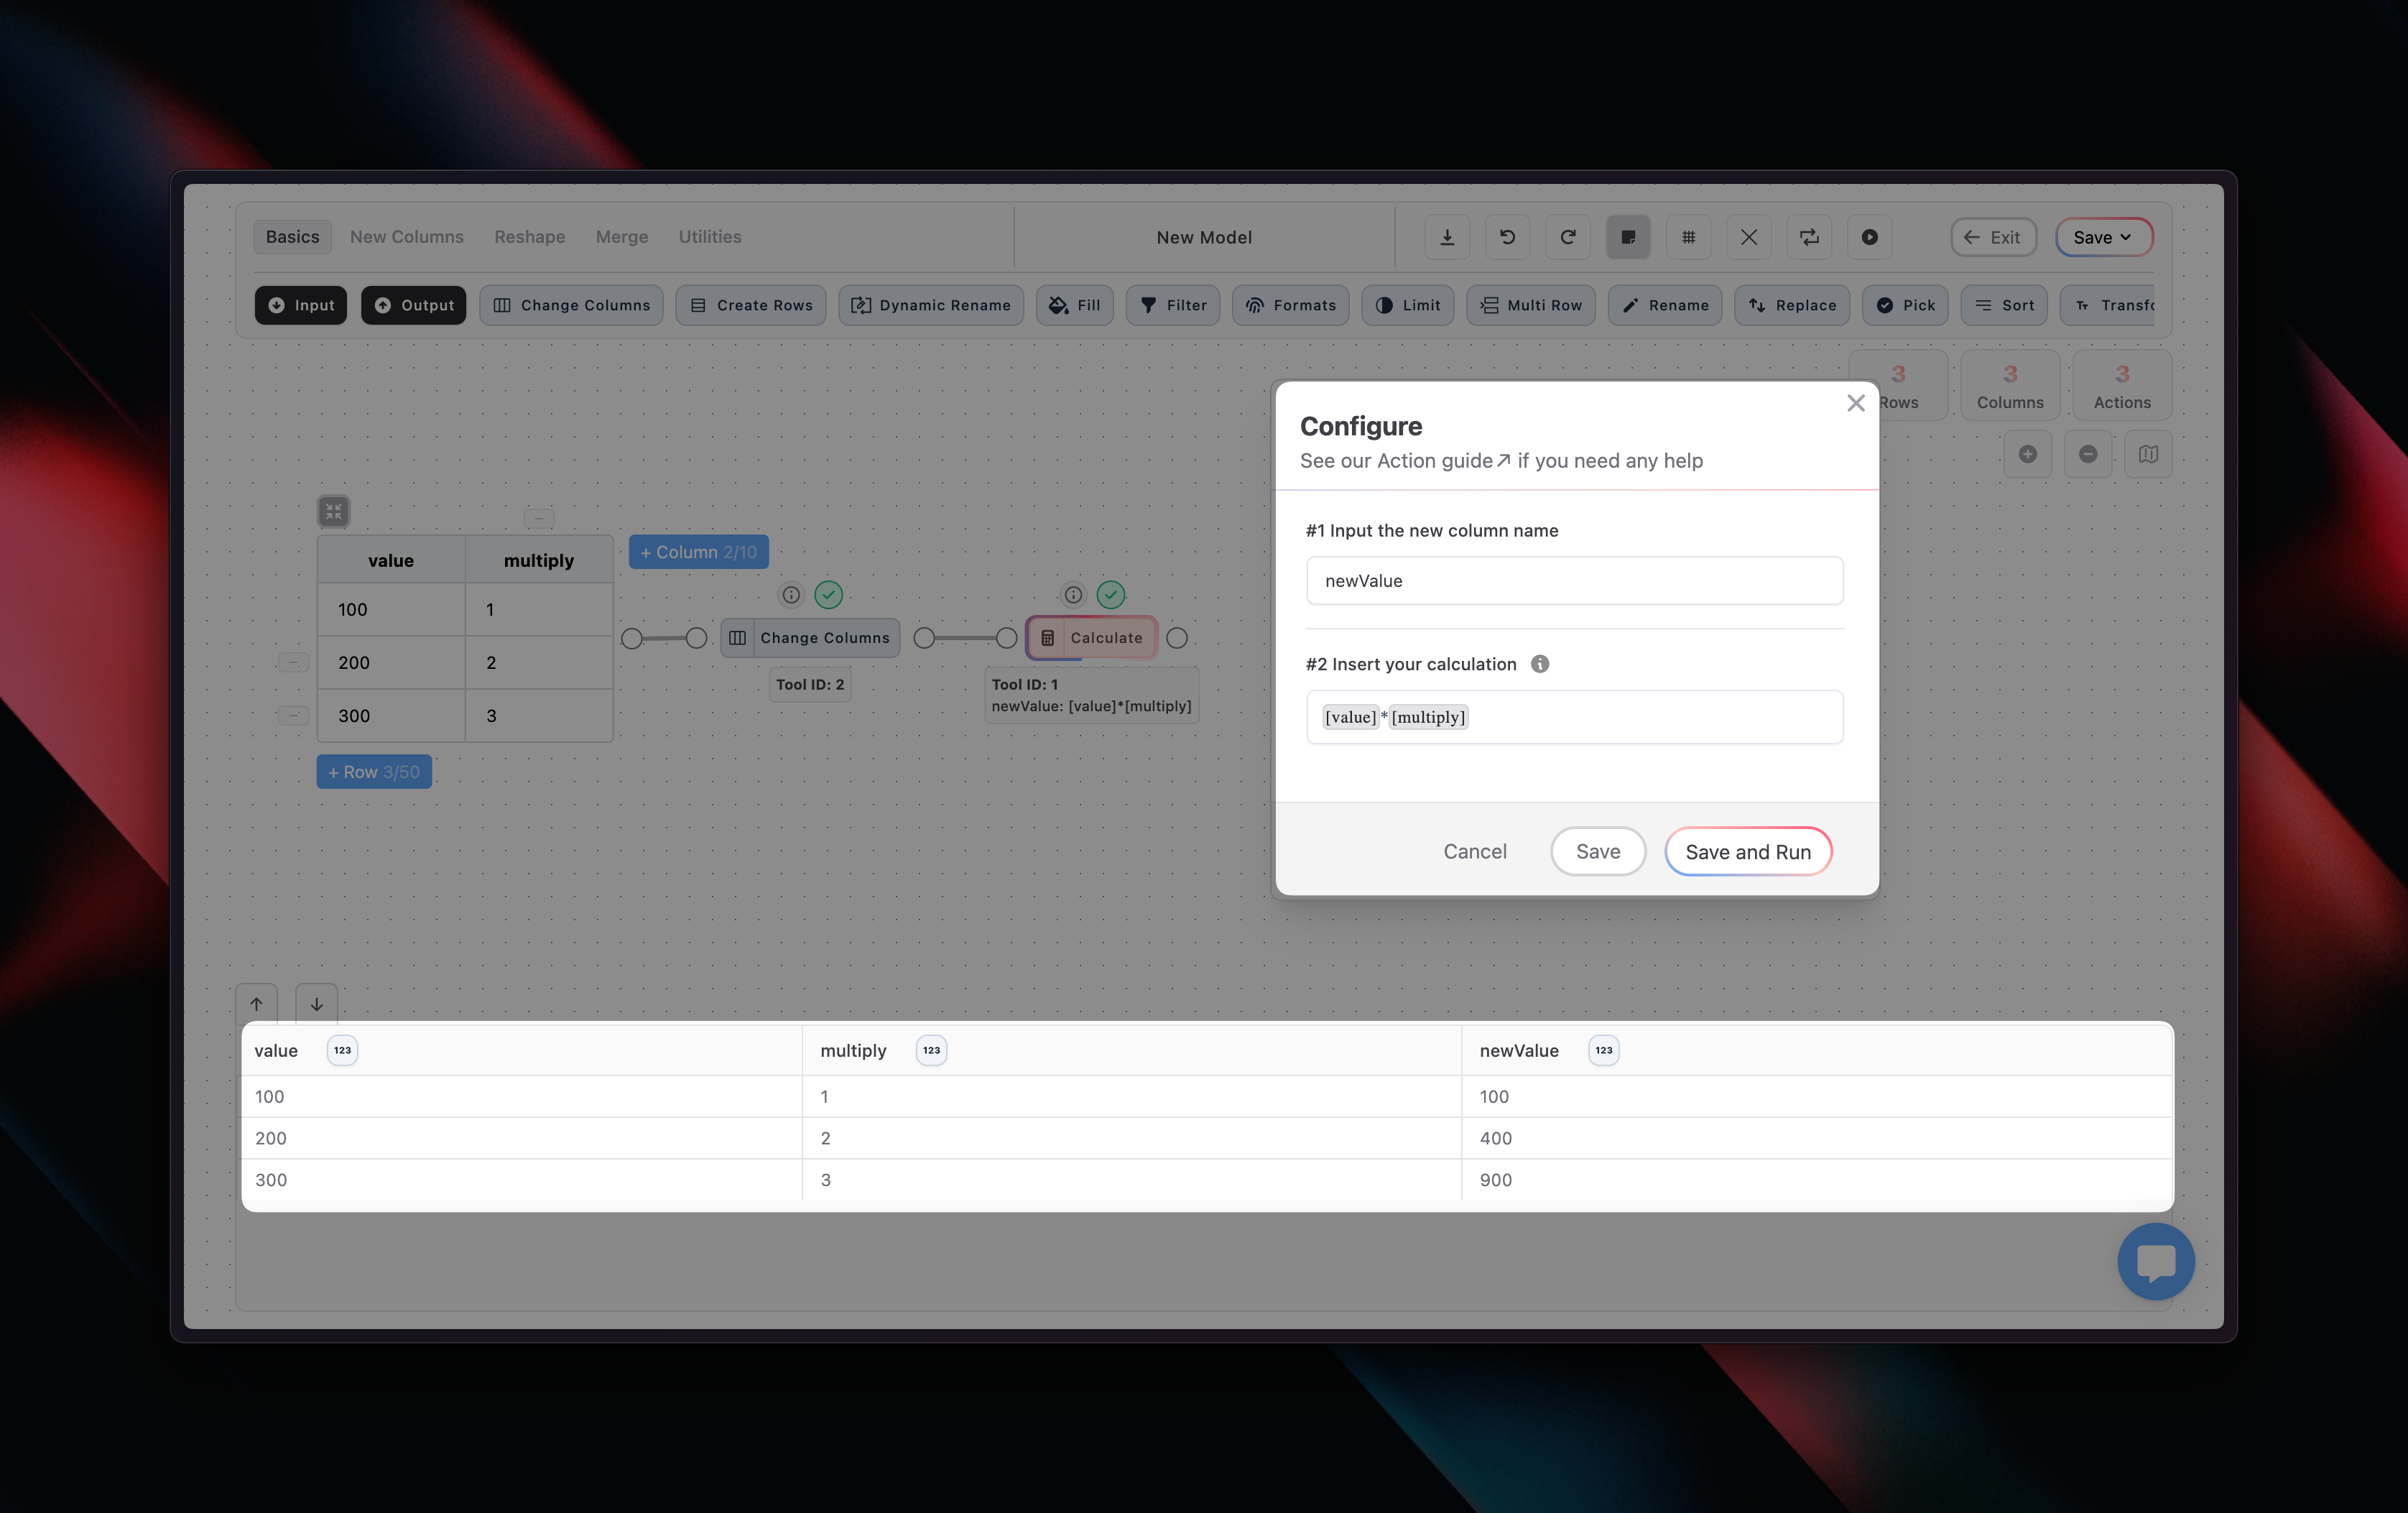The height and width of the screenshot is (1513, 2408).
Task: Click the new column name field
Action: (1574, 581)
